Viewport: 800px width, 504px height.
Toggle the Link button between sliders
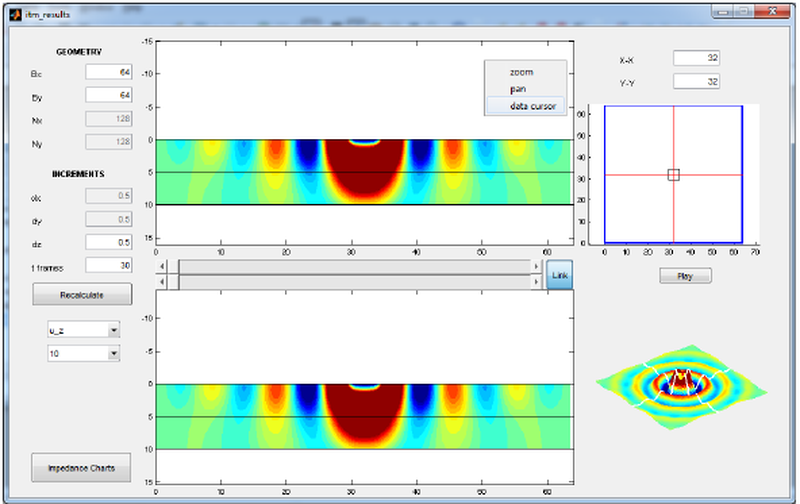click(x=559, y=275)
